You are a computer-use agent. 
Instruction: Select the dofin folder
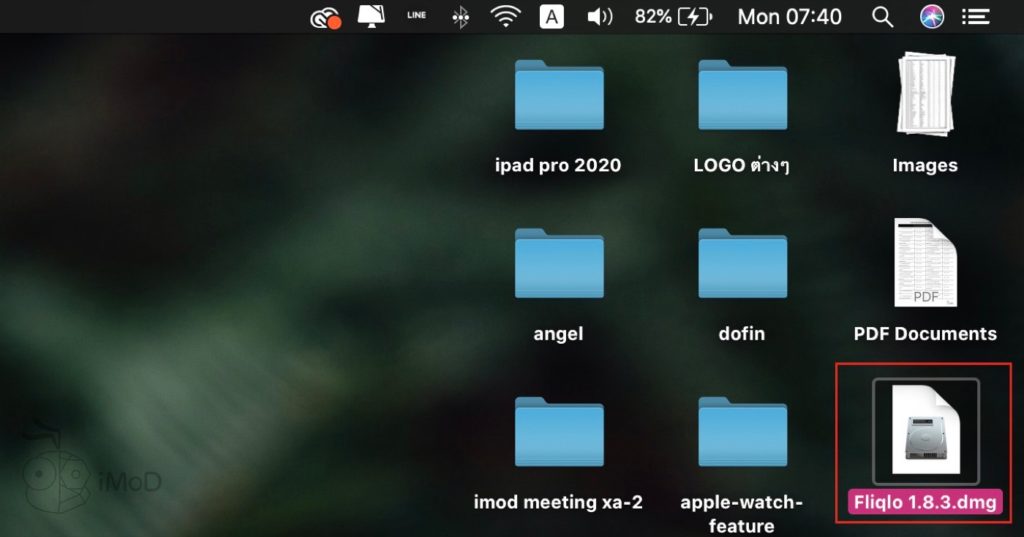[x=742, y=266]
